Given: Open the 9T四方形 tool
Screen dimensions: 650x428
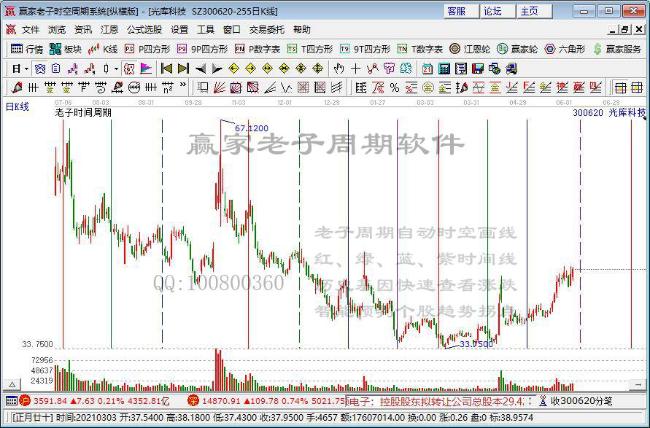Looking at the screenshot, I should (365, 49).
